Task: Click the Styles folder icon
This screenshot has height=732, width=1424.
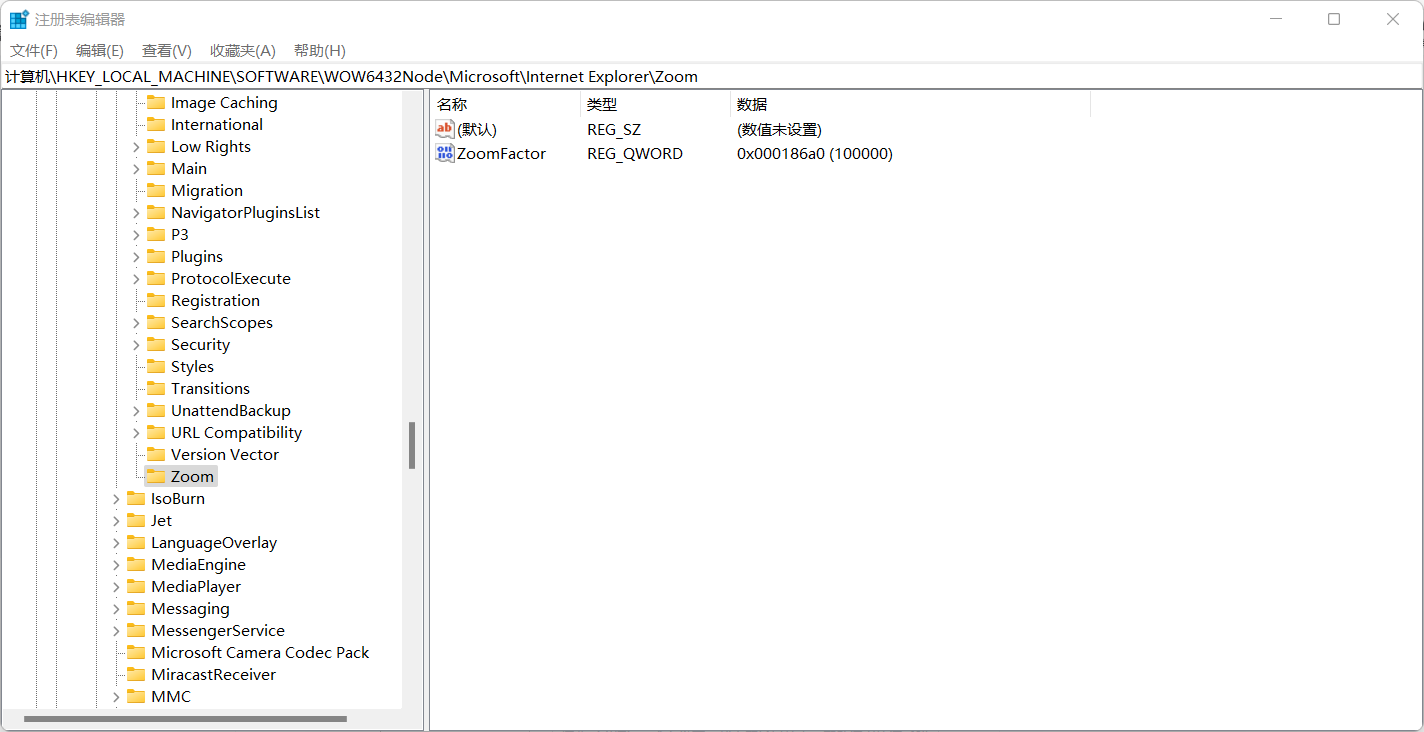Action: tap(156, 366)
